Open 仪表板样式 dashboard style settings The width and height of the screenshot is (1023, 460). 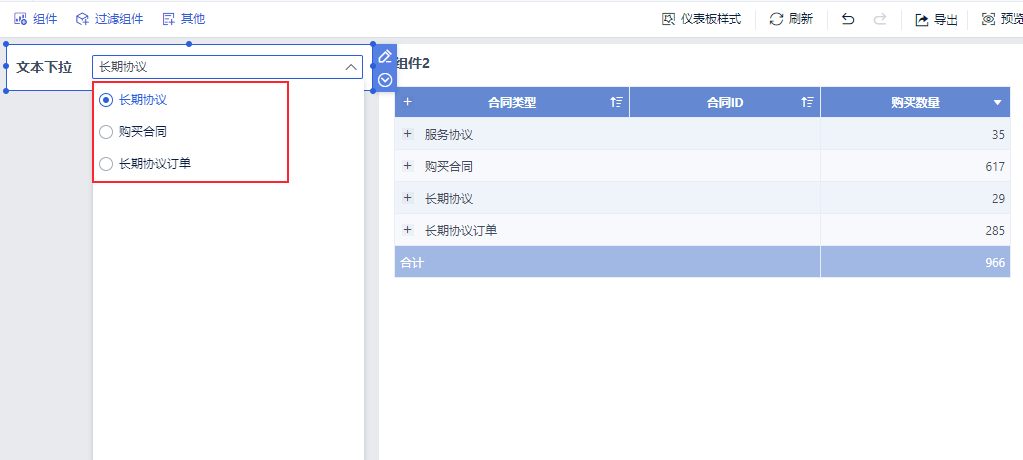tap(701, 19)
